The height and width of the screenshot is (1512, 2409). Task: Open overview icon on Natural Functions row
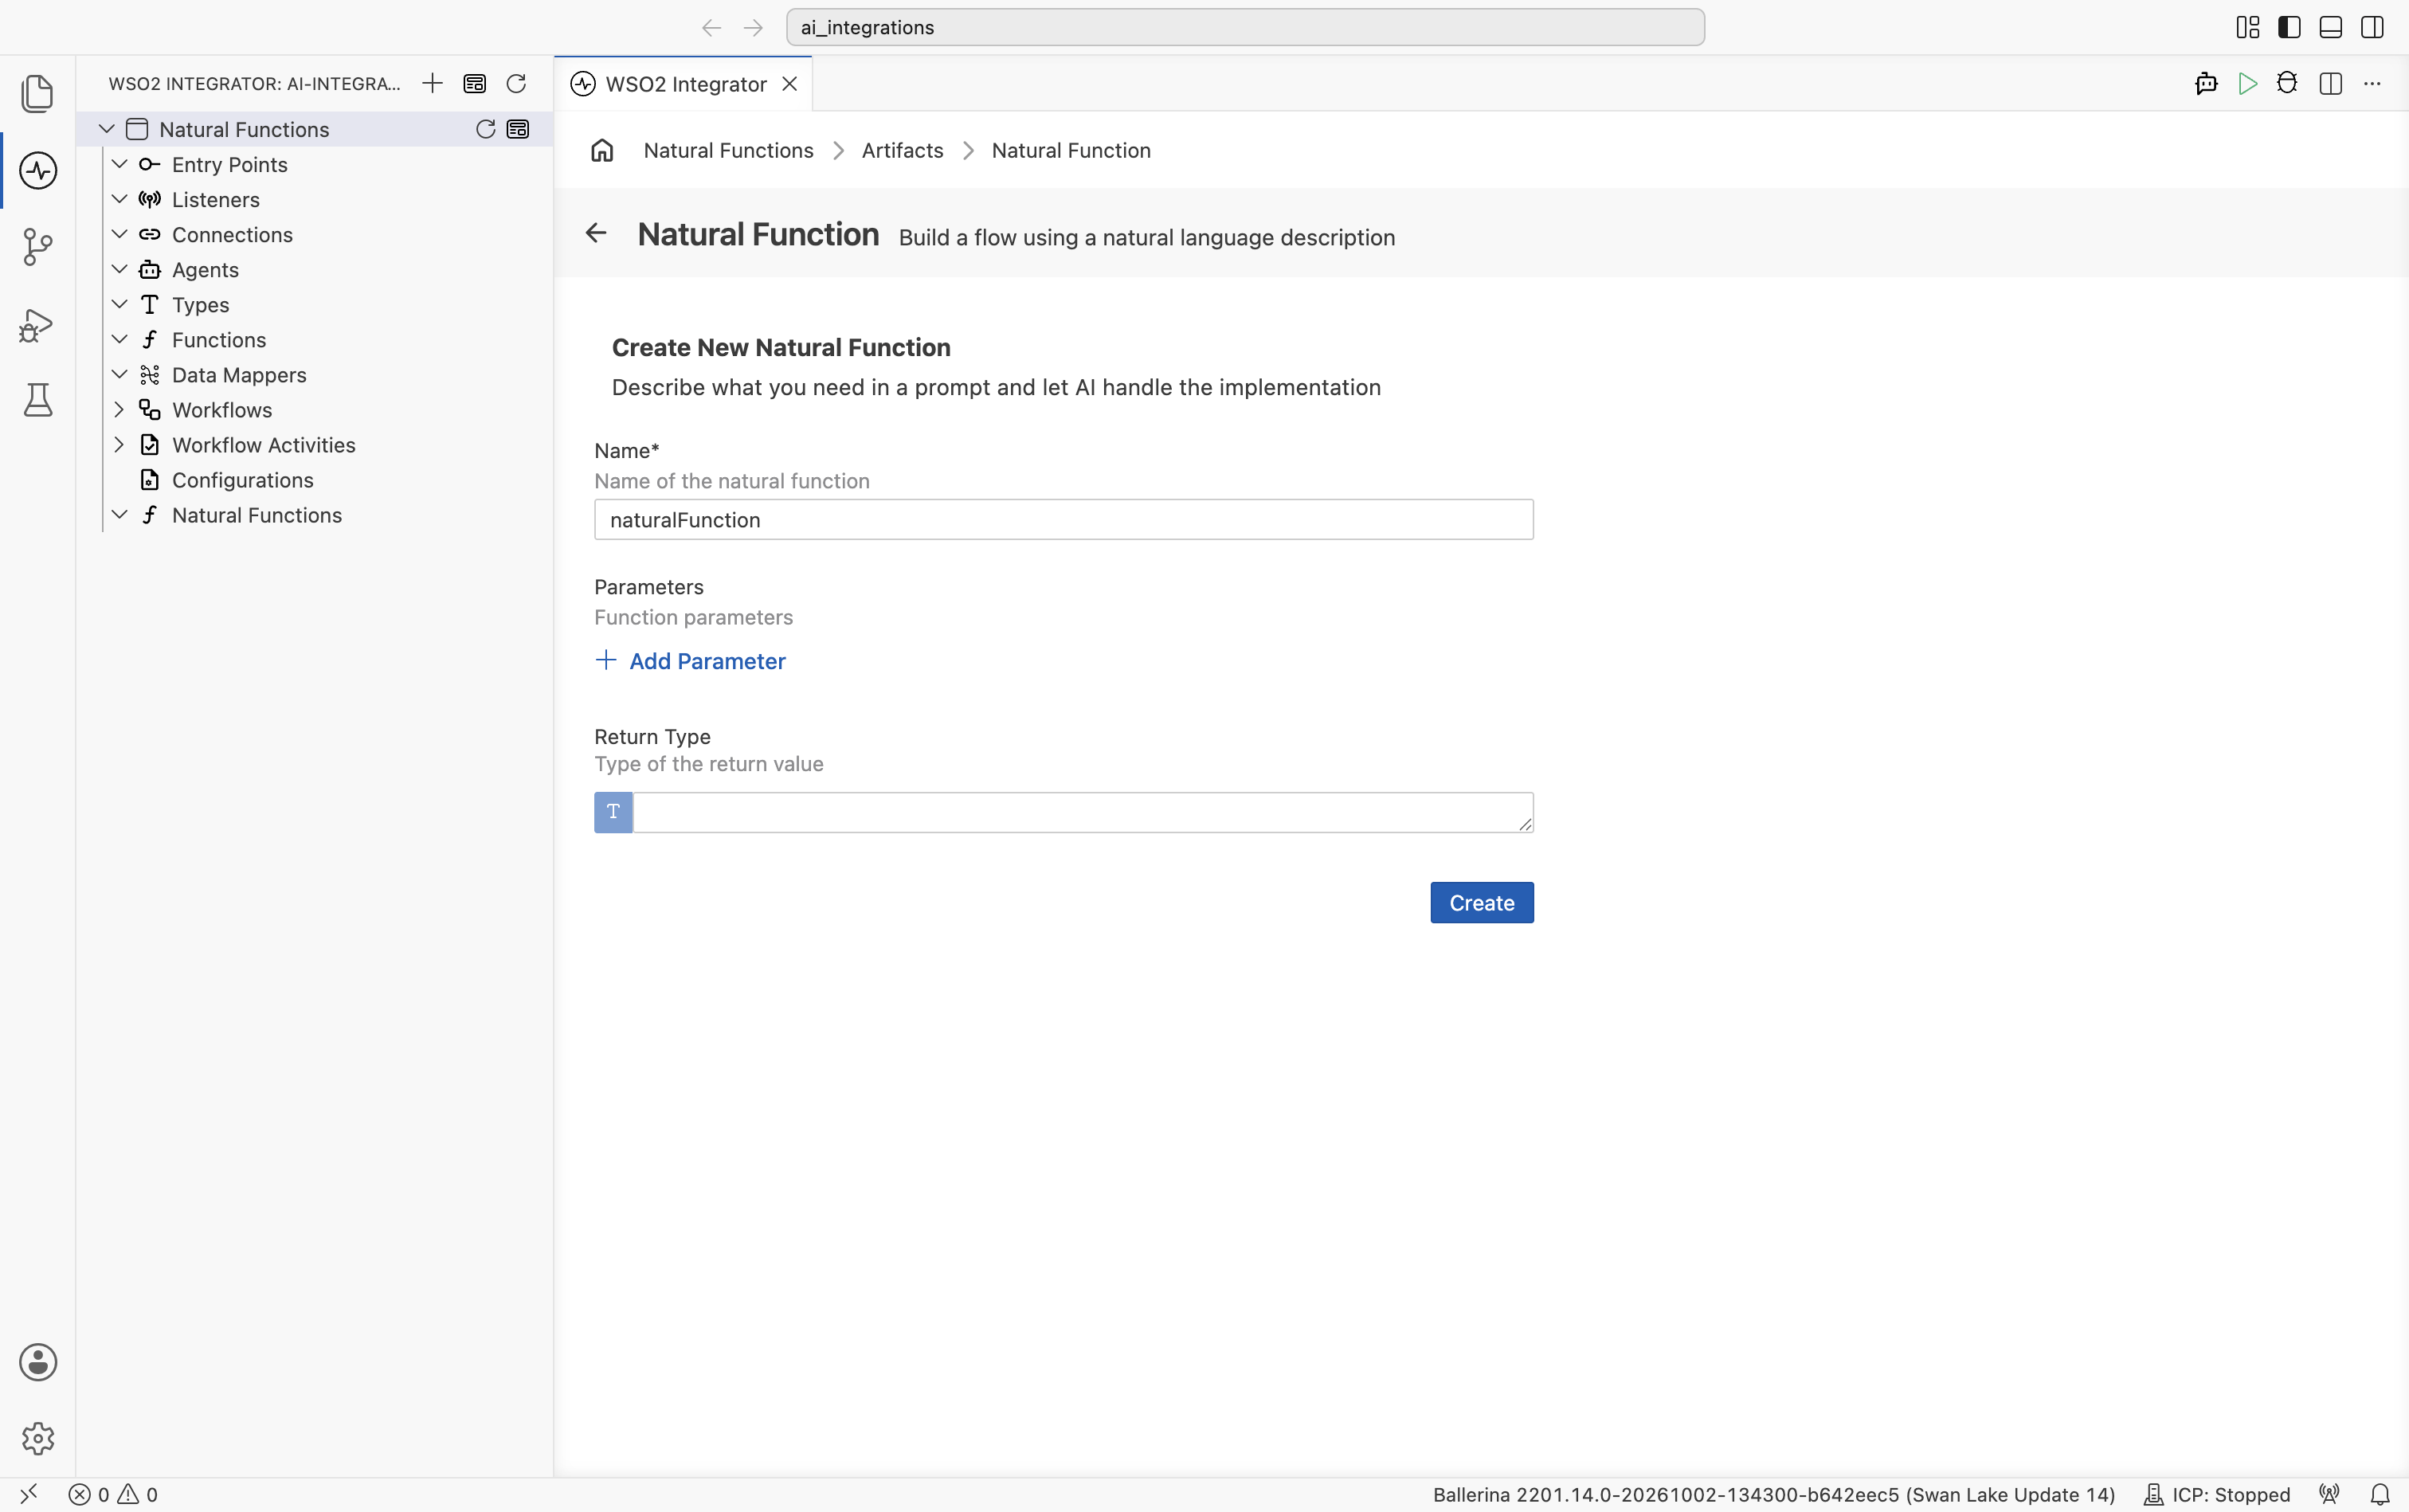[x=518, y=129]
